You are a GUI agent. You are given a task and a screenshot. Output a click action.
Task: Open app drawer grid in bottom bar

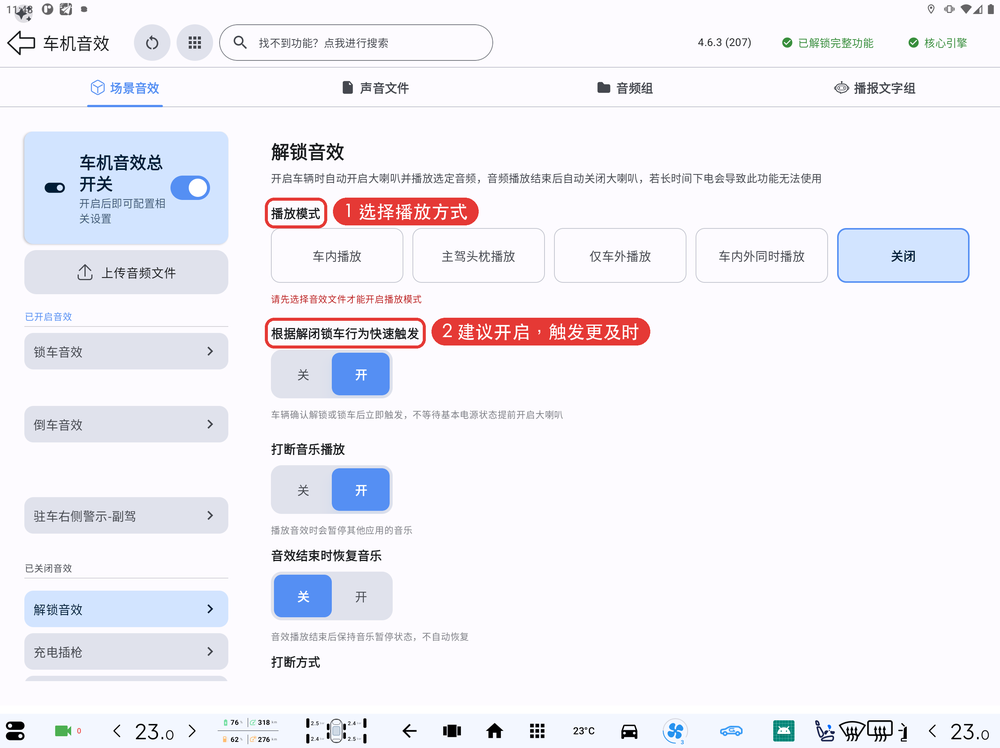[538, 731]
